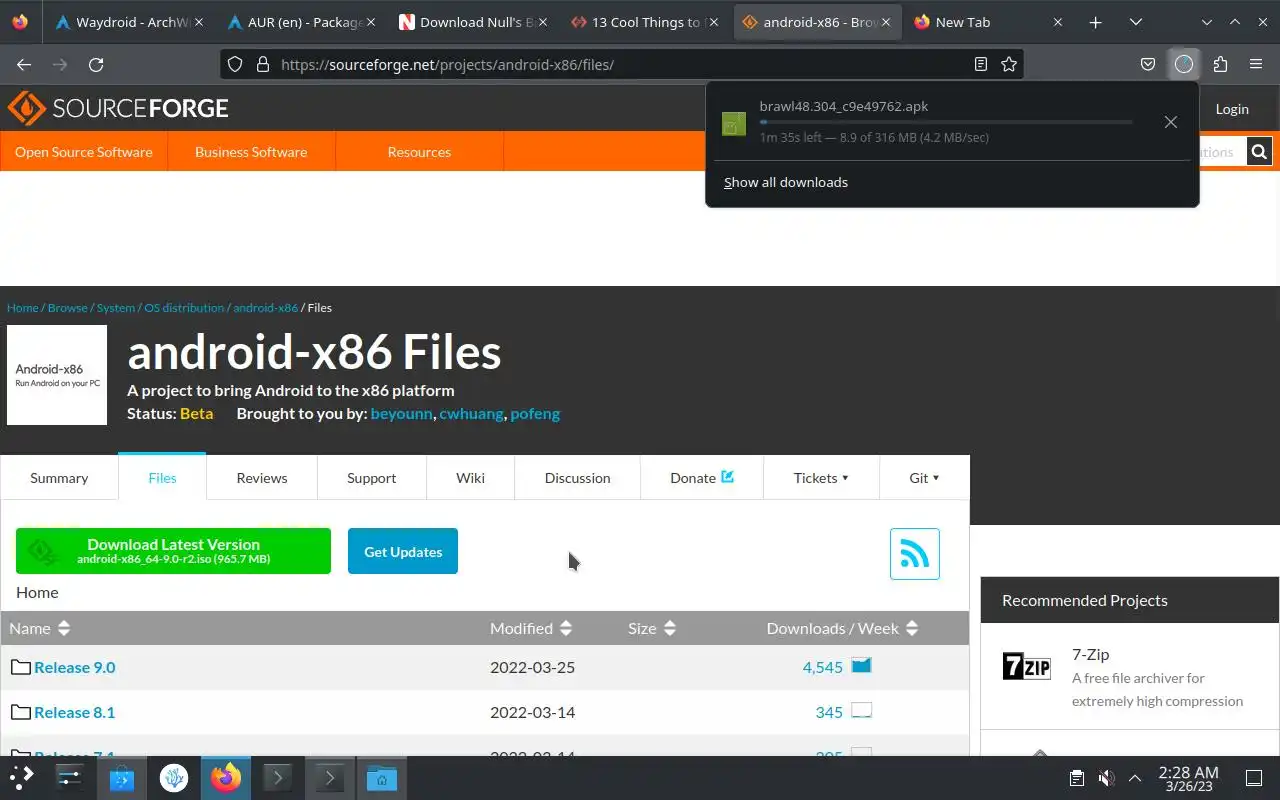Screen dimensions: 1280x800
Task: Click the Release 8.1 downloads chart icon
Action: pos(861,710)
